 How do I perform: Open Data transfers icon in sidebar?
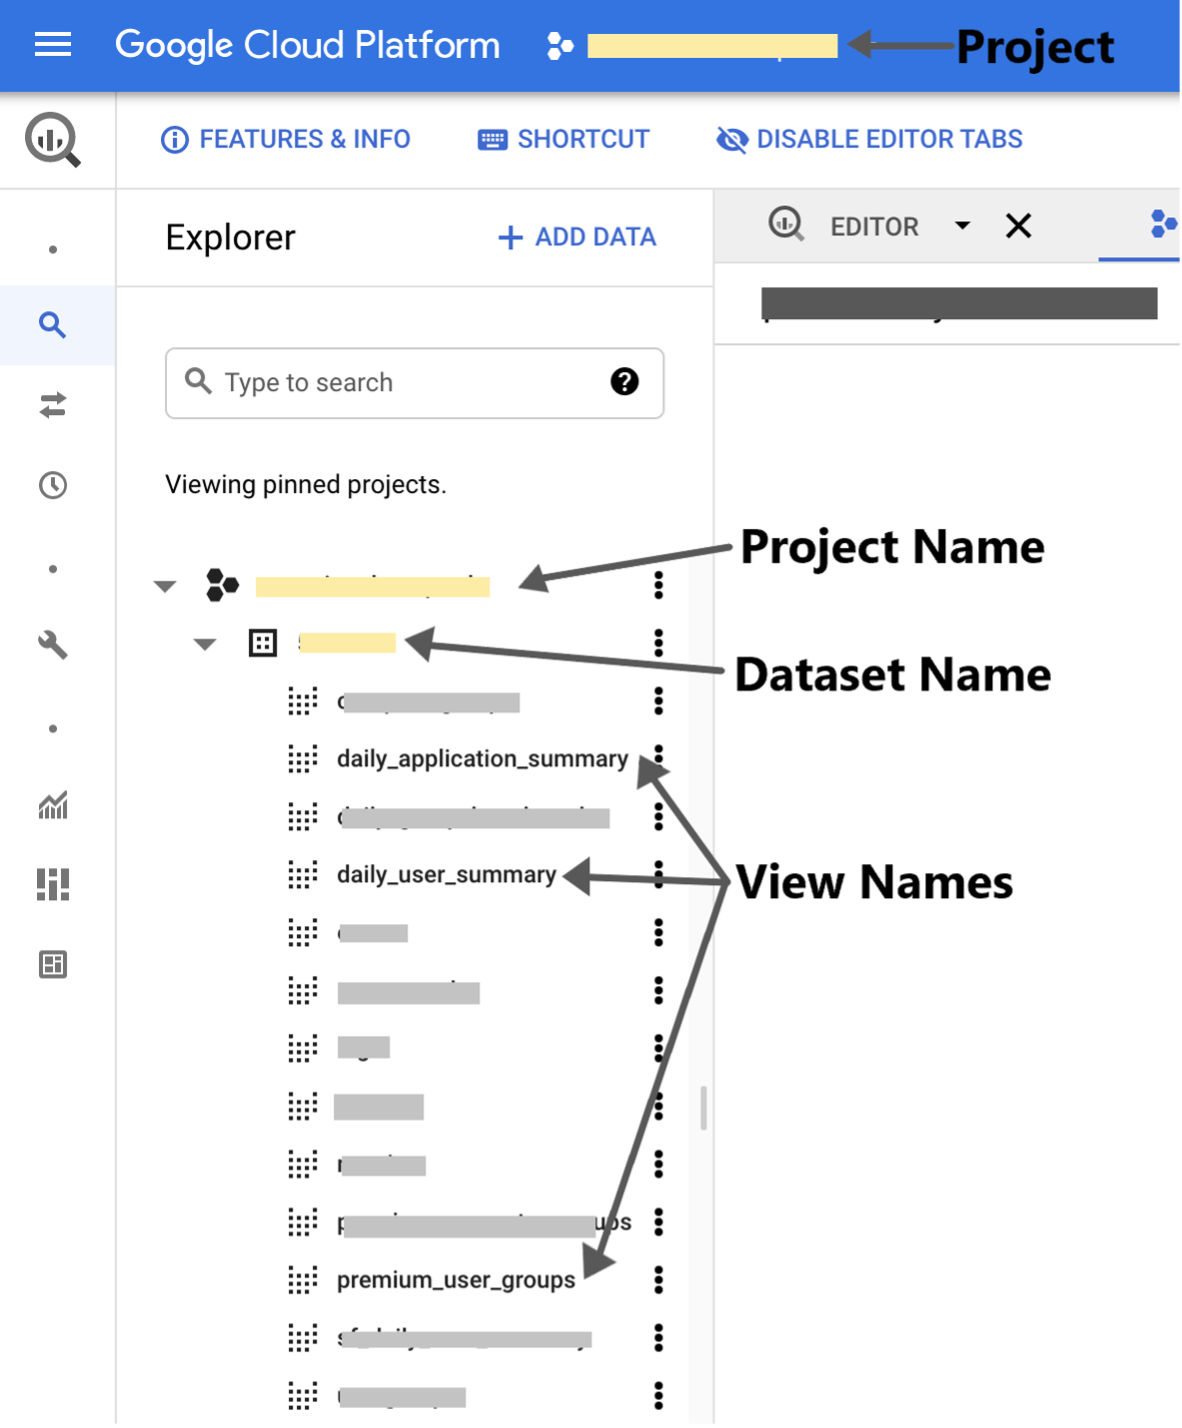53,405
